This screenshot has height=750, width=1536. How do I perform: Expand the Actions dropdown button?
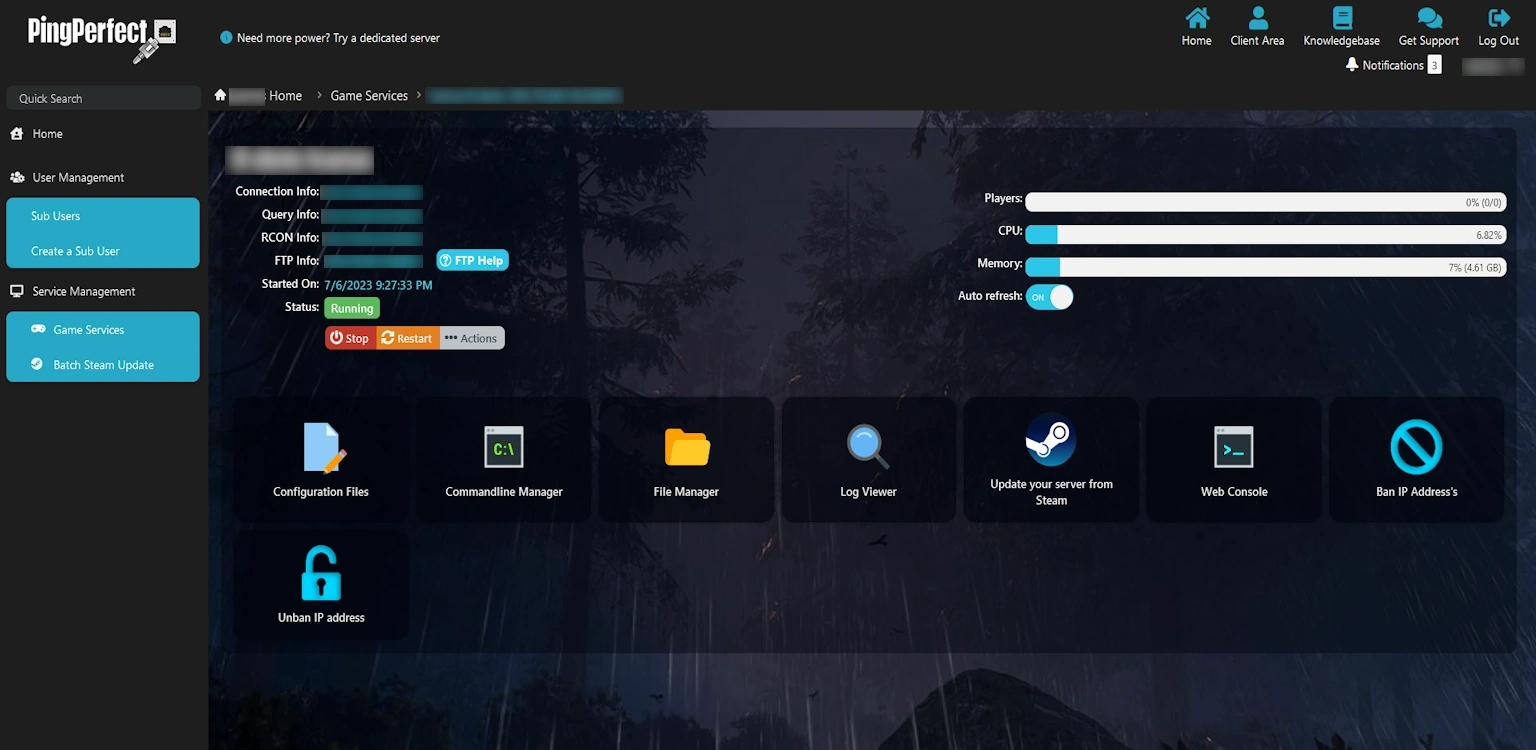[471, 338]
